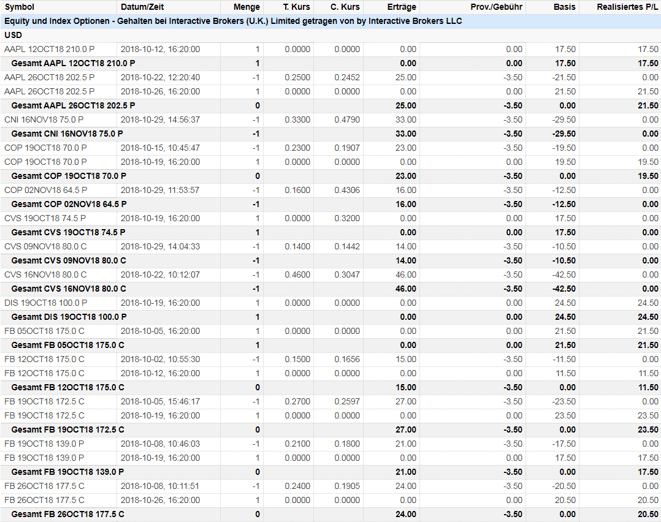Select the Gesamt AAPL 12OCT18 210.0 P row
661x522 pixels.
330,63
